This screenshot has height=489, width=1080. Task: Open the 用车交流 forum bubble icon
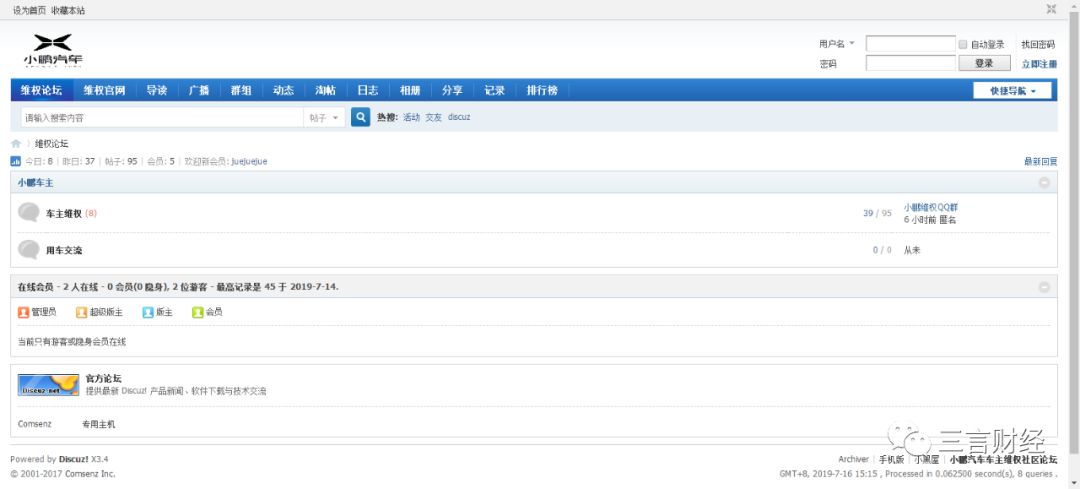29,250
